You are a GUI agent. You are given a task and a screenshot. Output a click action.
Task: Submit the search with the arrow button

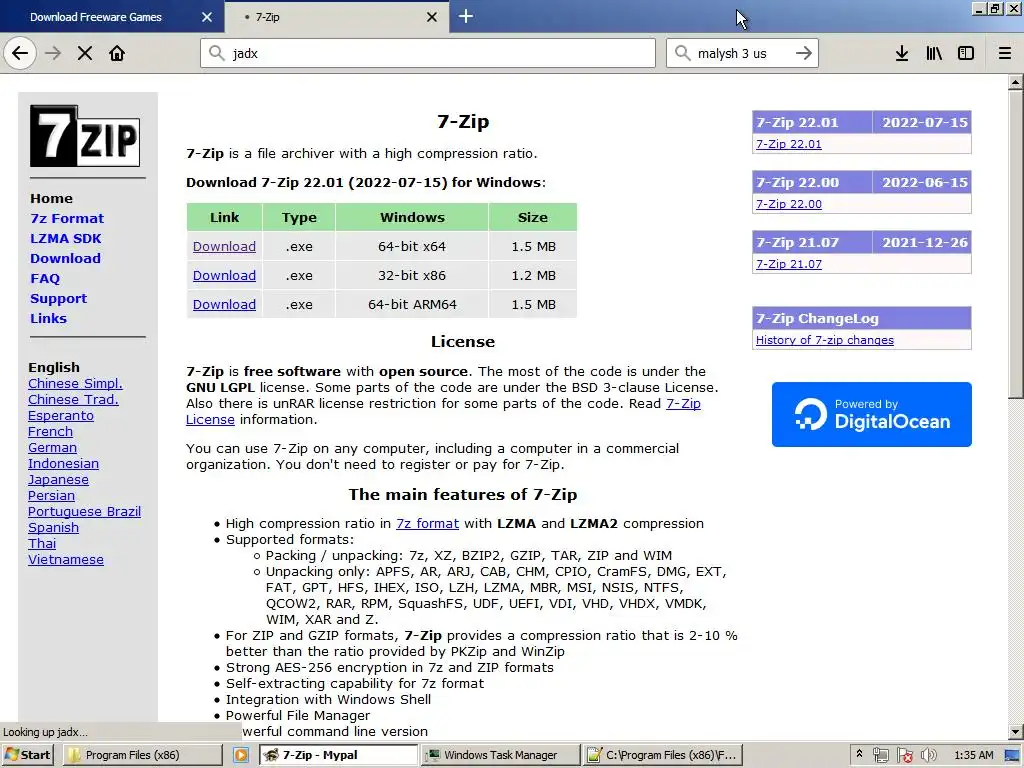point(803,53)
